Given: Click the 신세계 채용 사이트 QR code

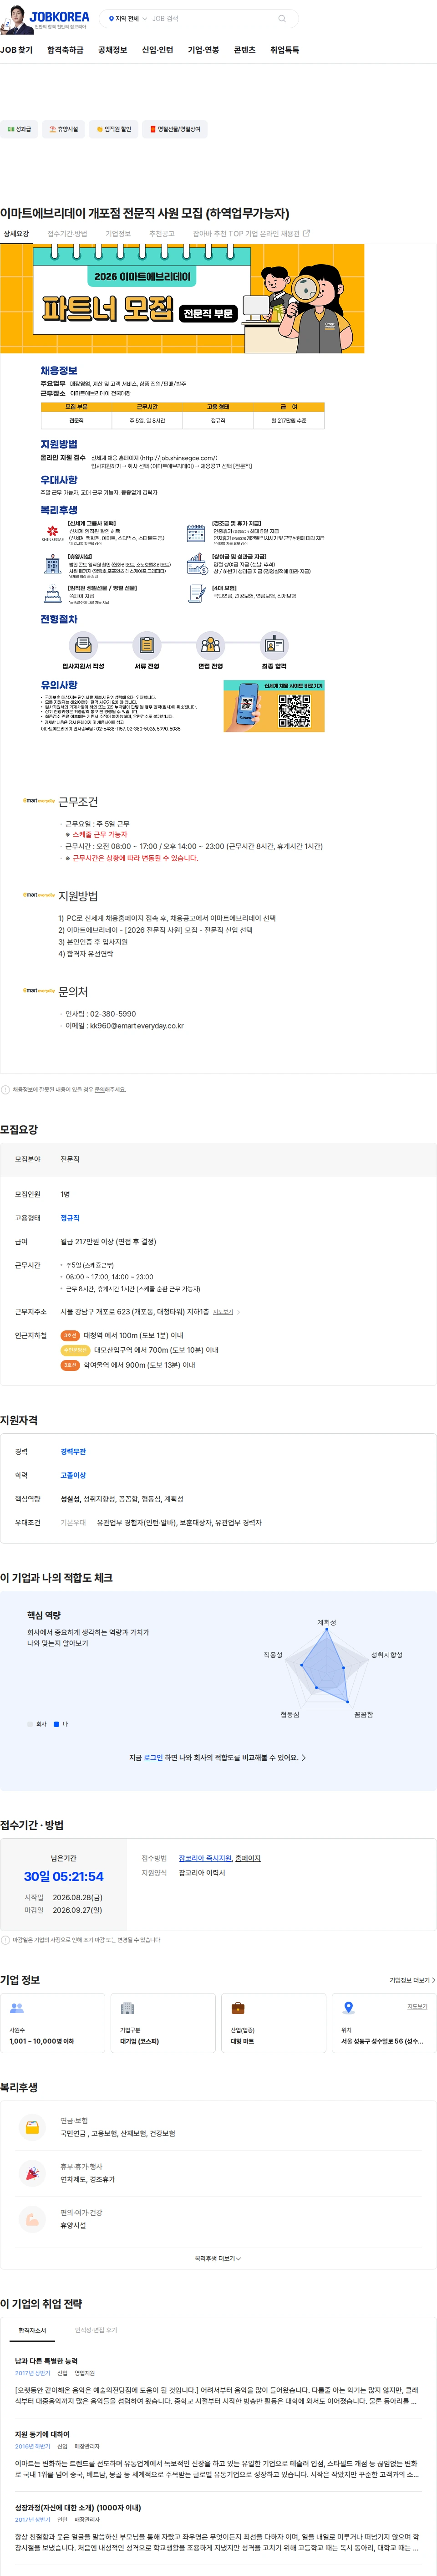Looking at the screenshot, I should click(x=294, y=710).
